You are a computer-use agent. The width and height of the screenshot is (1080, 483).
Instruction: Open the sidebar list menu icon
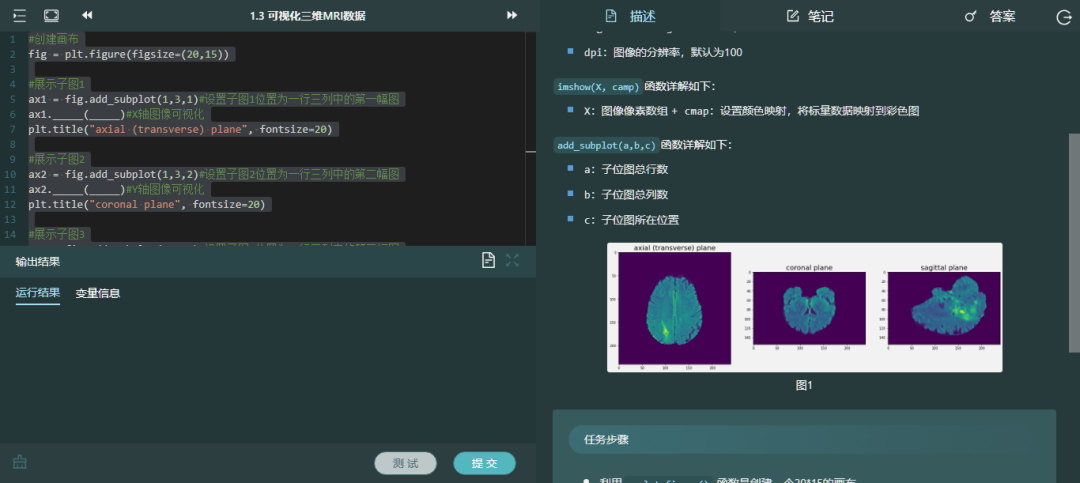tap(19, 15)
